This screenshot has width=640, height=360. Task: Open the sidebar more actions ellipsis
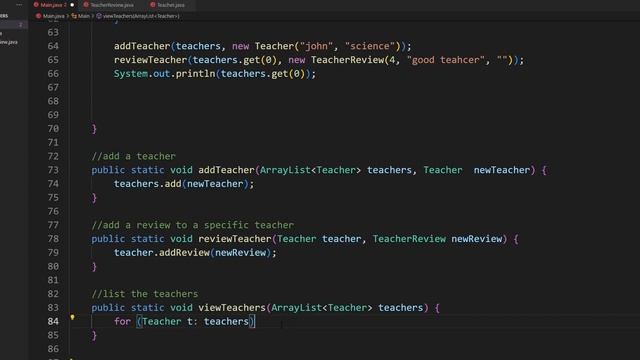pyautogui.click(x=19, y=4)
